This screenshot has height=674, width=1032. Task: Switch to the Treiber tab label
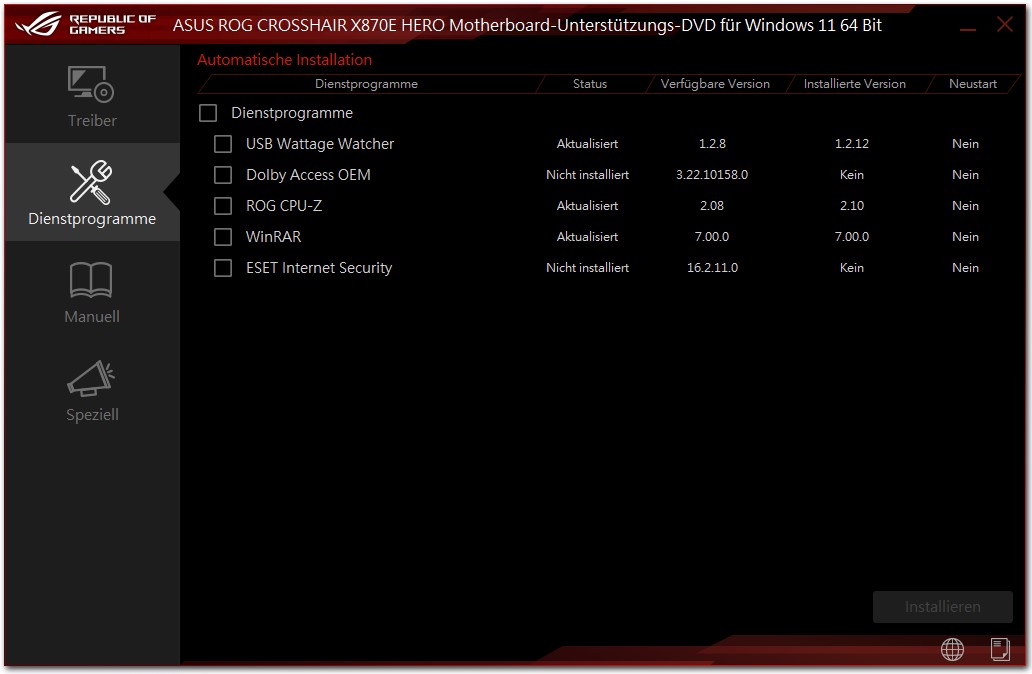(x=92, y=121)
